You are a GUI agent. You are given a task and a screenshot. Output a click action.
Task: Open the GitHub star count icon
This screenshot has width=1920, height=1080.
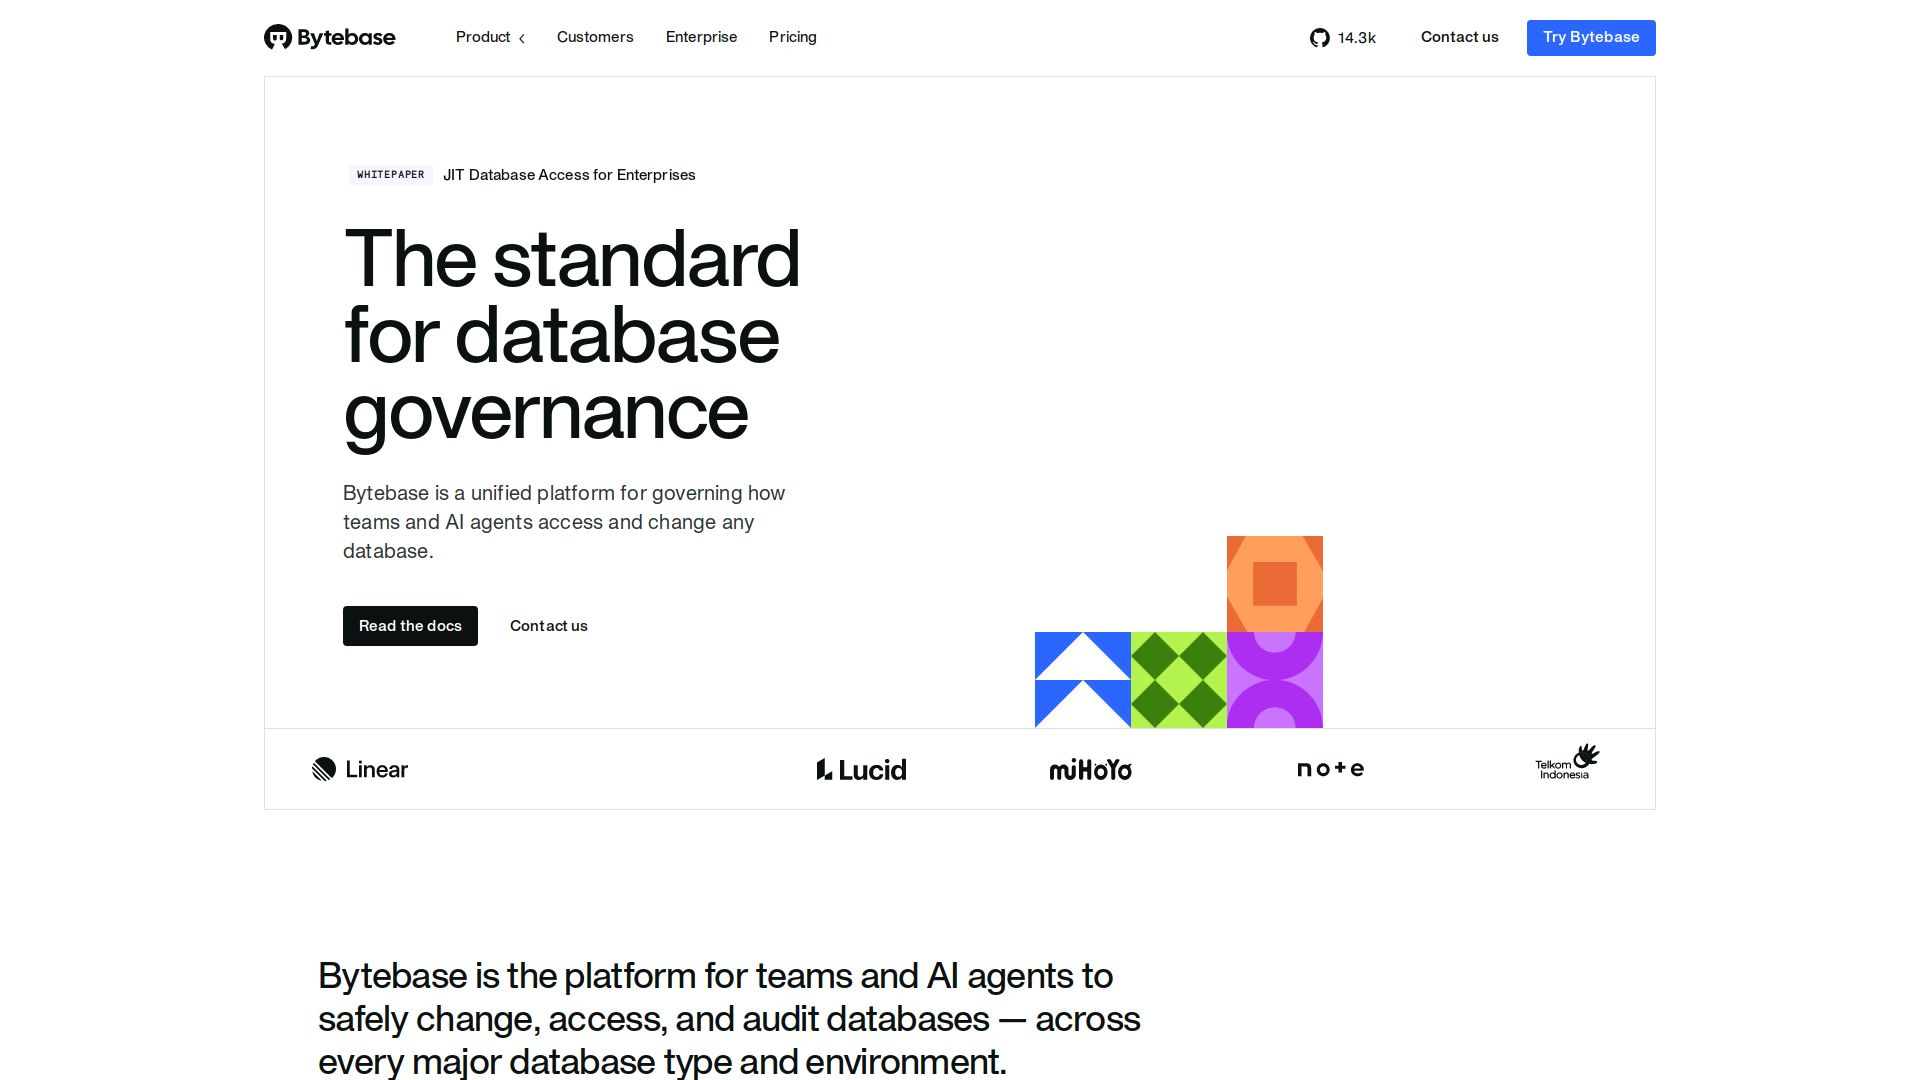tap(1320, 38)
